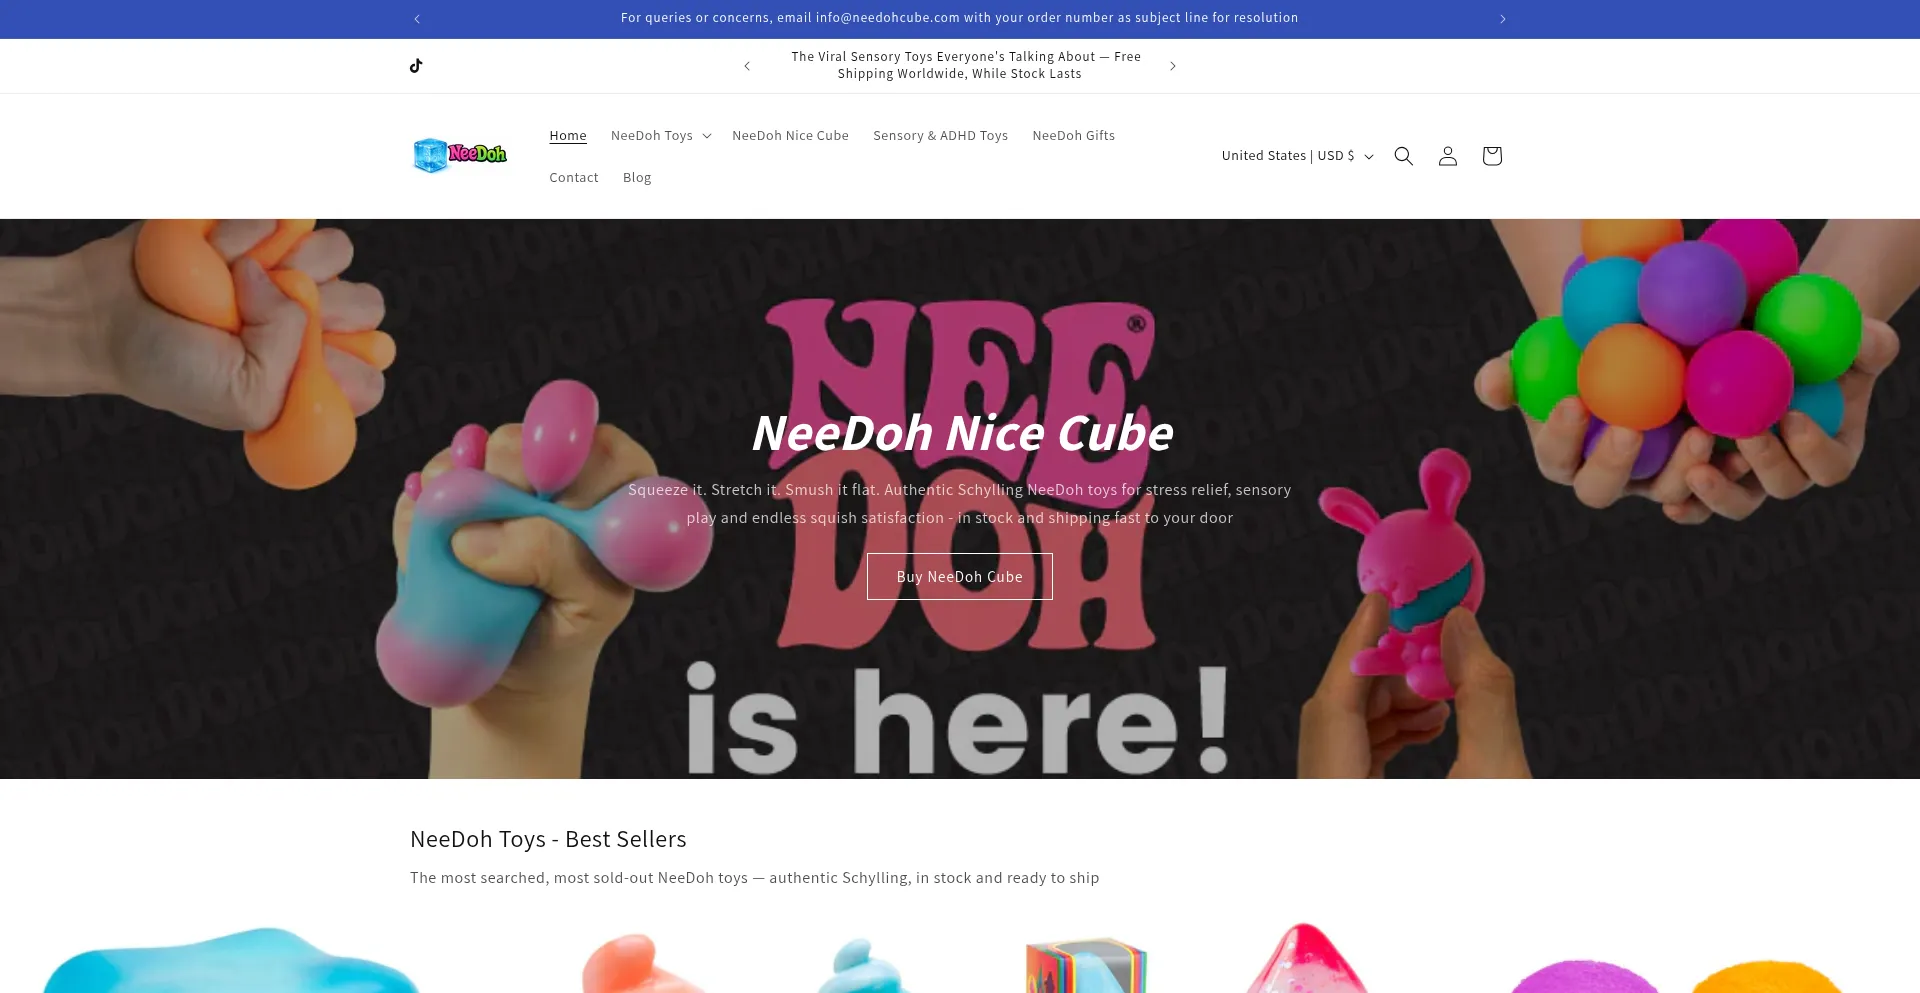This screenshot has width=1920, height=993.
Task: Open United States | USD $ currency selector
Action: (1297, 156)
